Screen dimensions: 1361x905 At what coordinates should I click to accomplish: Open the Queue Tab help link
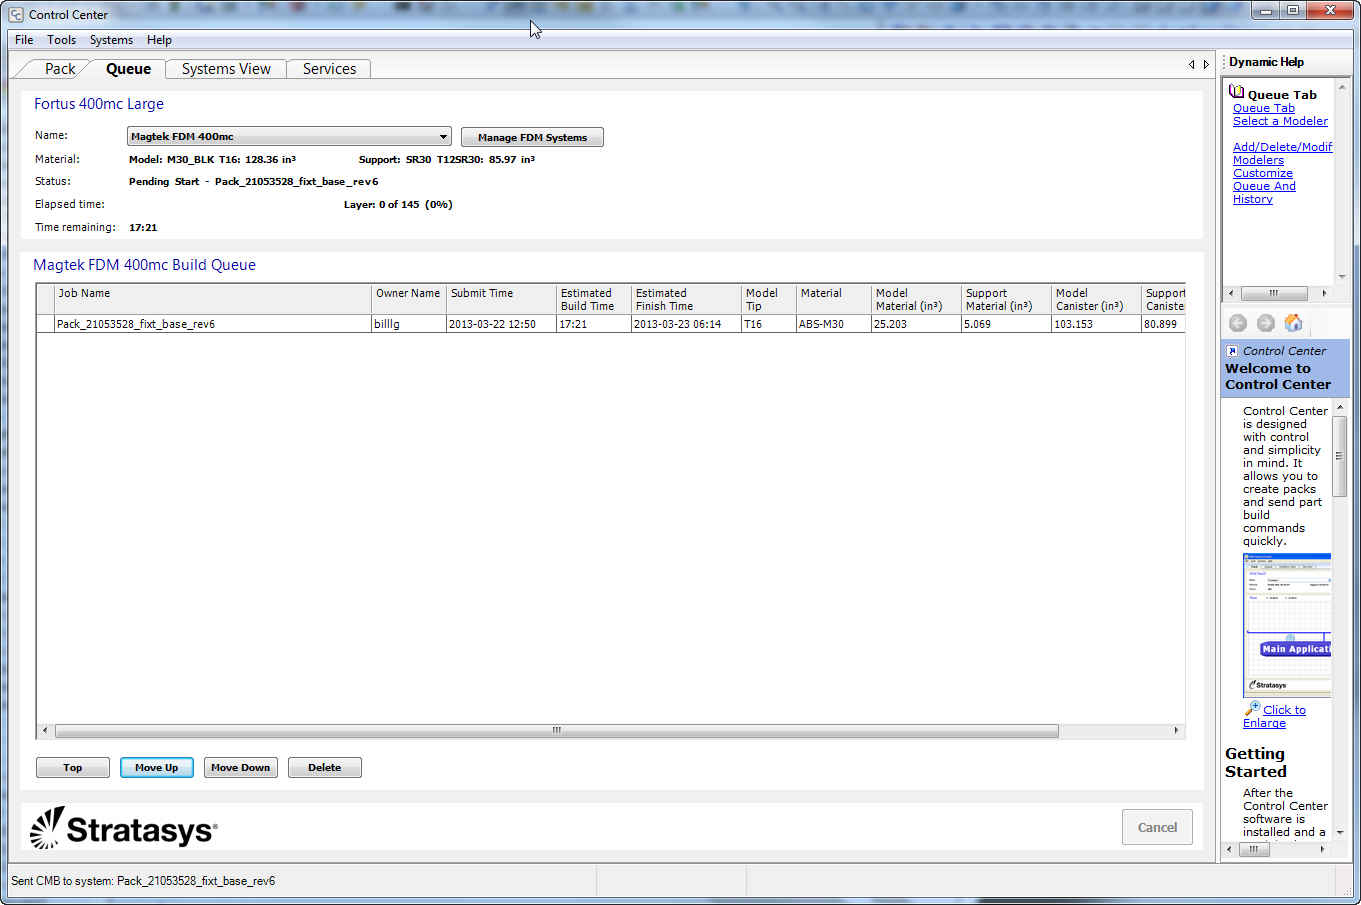1264,108
